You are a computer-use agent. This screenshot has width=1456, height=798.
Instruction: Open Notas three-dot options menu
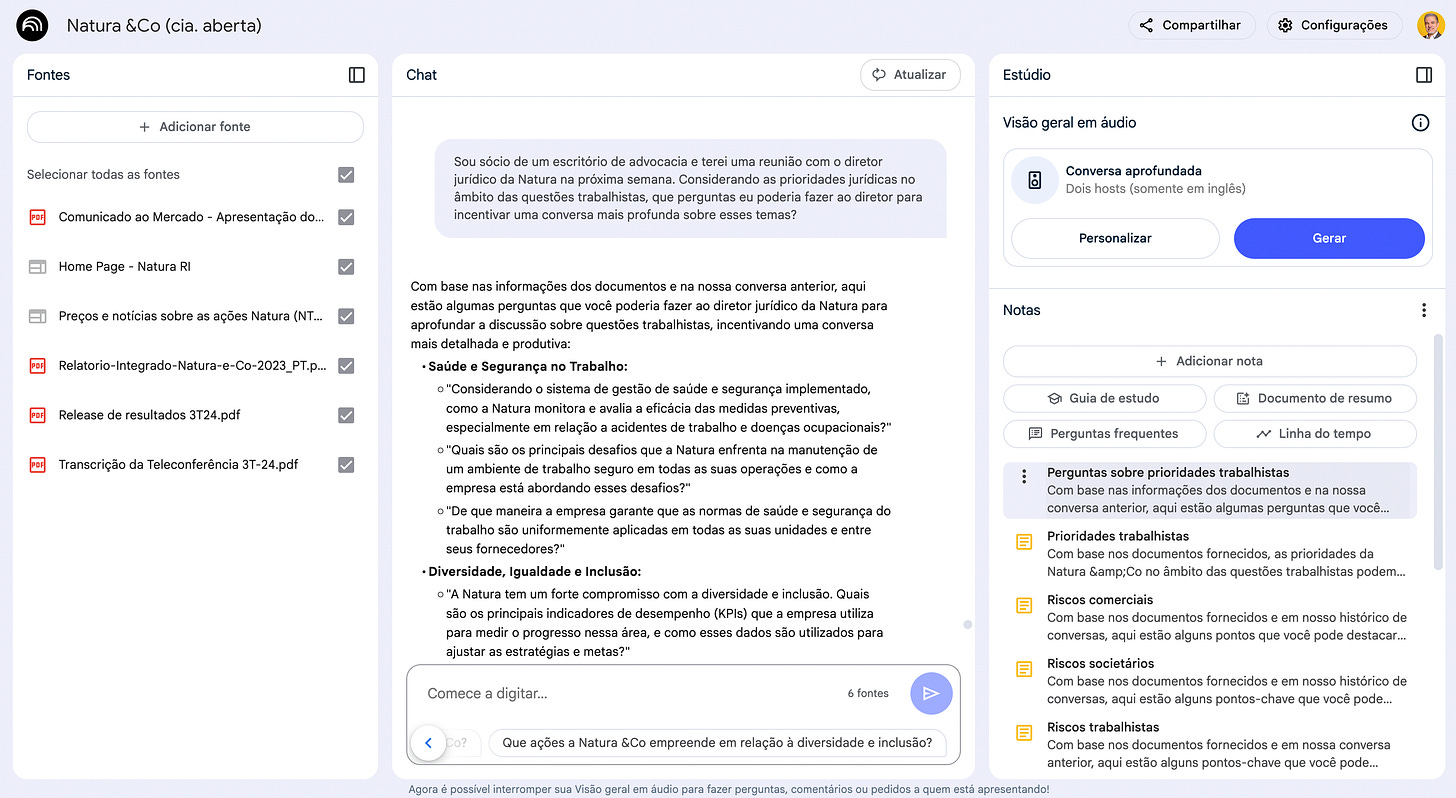click(1424, 310)
